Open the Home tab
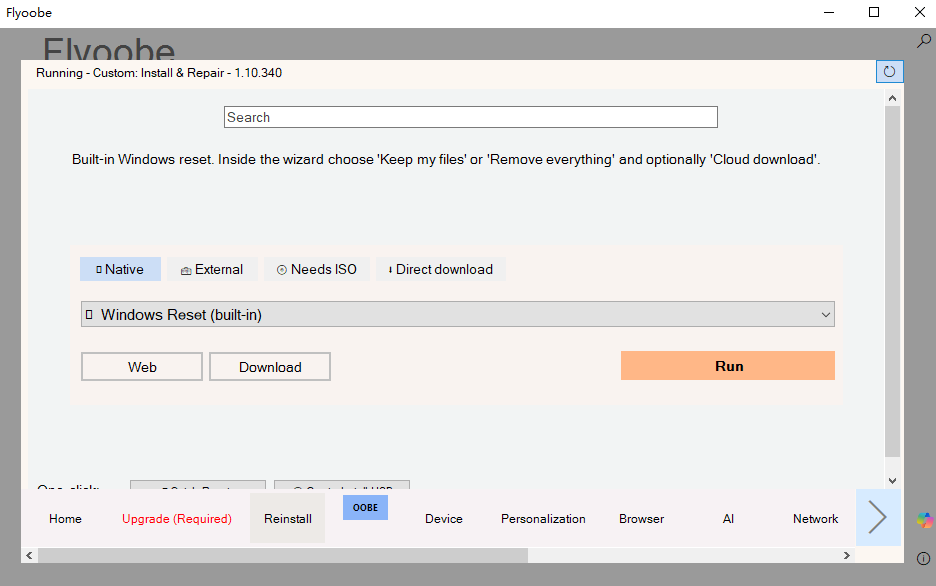936x586 pixels. 65,519
